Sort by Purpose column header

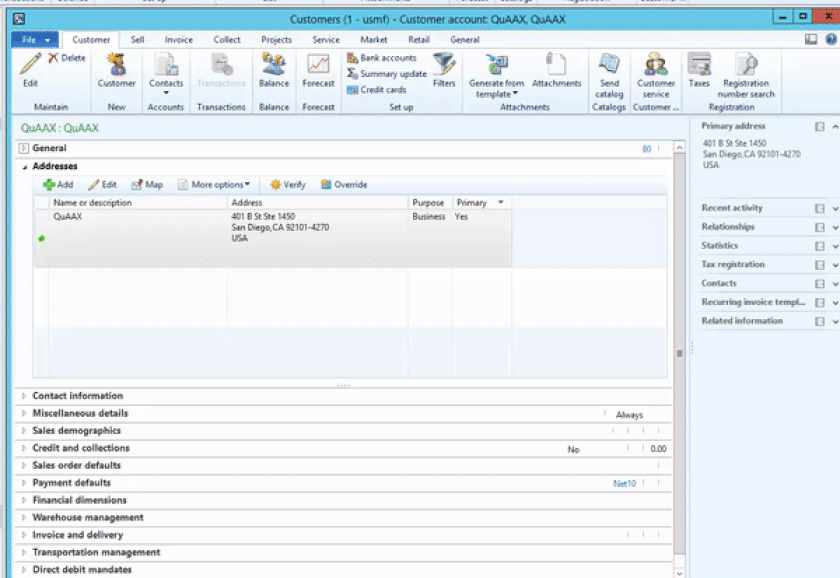[x=430, y=202]
